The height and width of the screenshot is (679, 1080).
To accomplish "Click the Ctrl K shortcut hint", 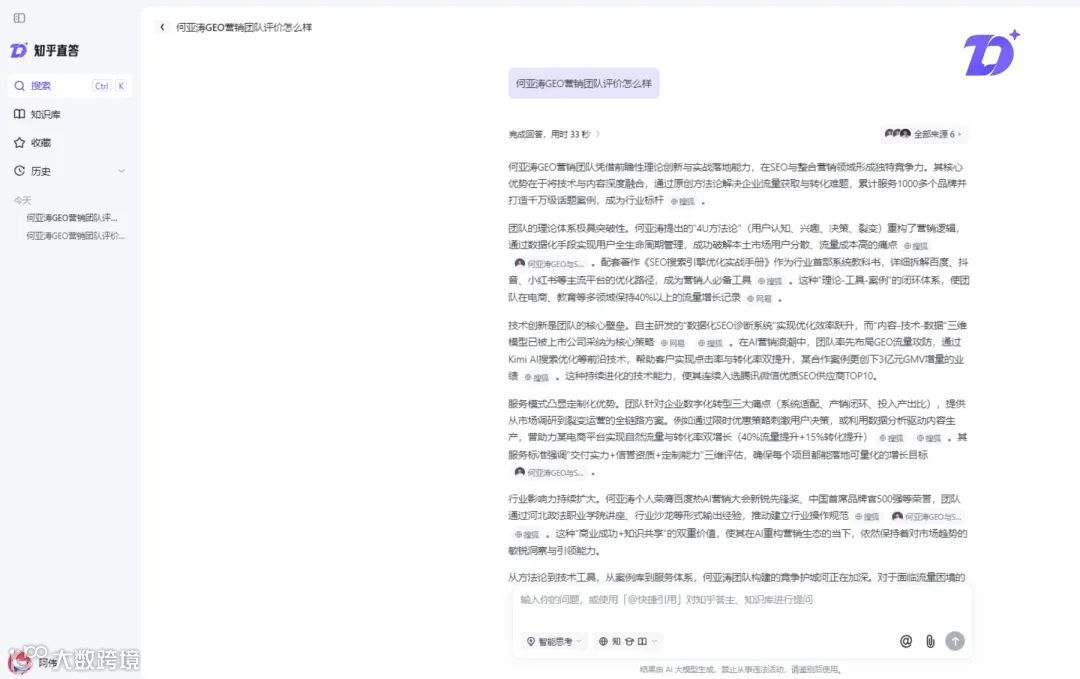I will pyautogui.click(x=110, y=86).
